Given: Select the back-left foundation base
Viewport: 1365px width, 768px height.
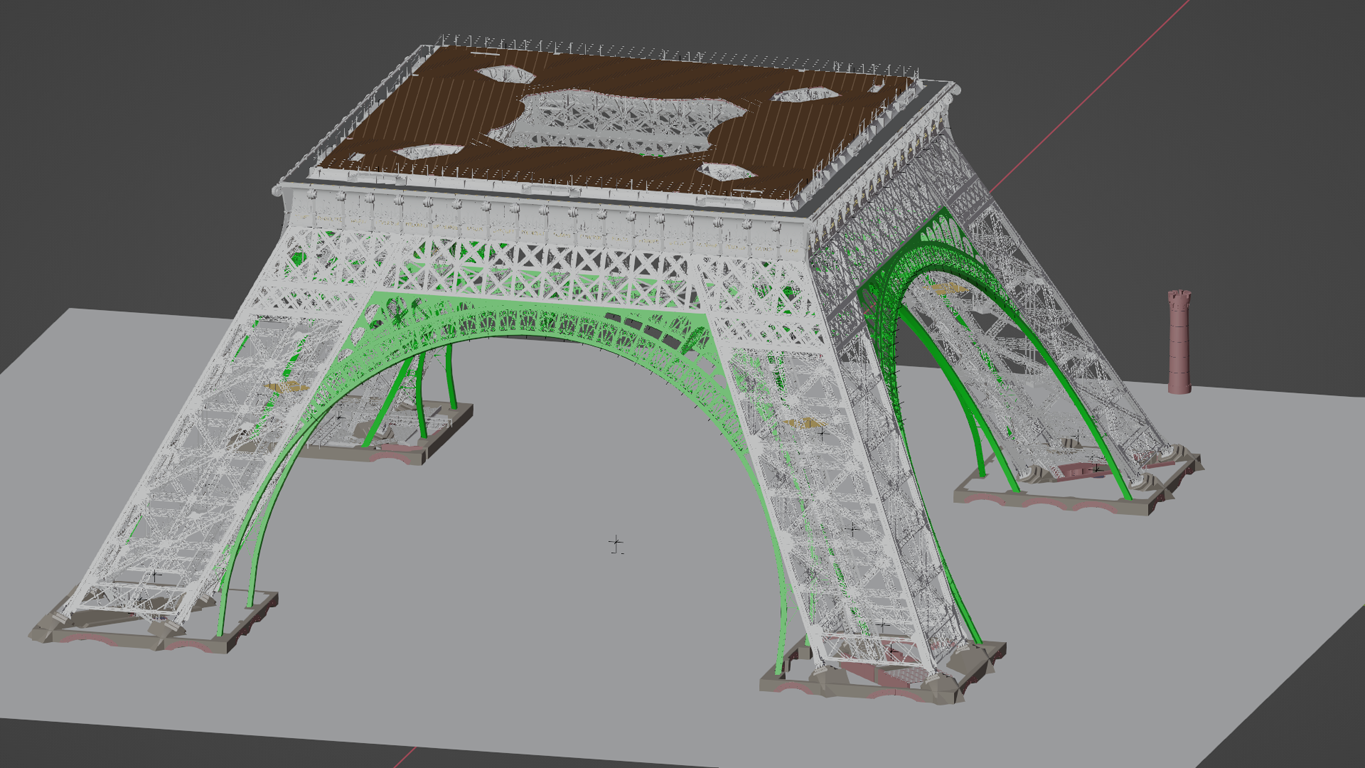Looking at the screenshot, I should [400, 442].
